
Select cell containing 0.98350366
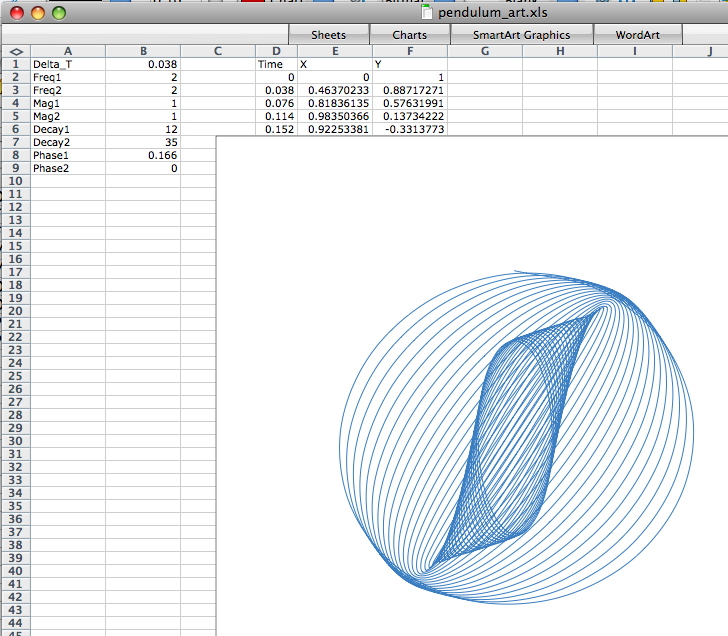[x=335, y=116]
